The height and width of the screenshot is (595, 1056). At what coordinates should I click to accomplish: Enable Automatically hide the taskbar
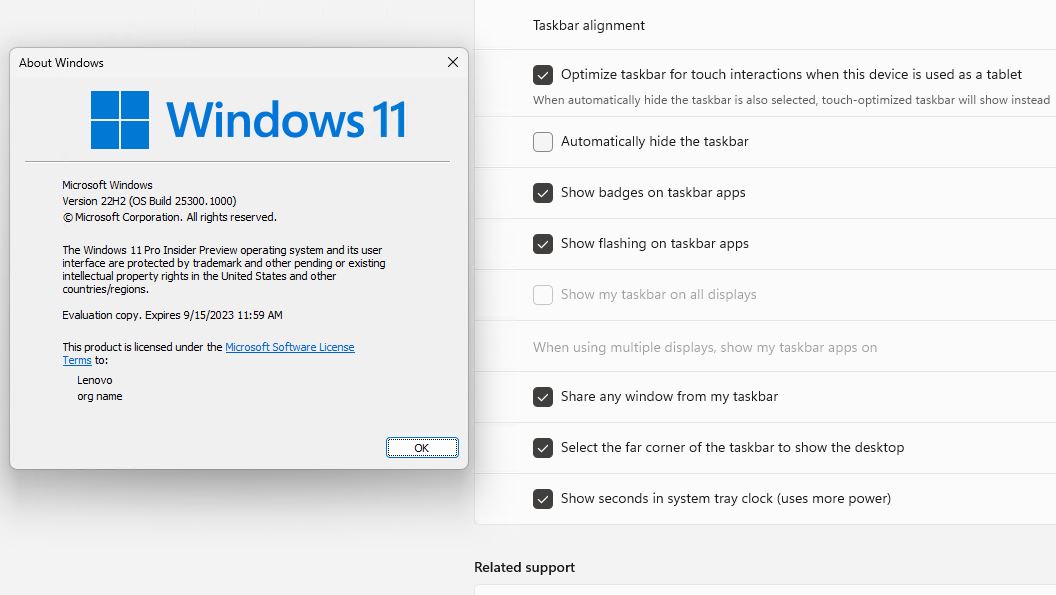coord(543,142)
